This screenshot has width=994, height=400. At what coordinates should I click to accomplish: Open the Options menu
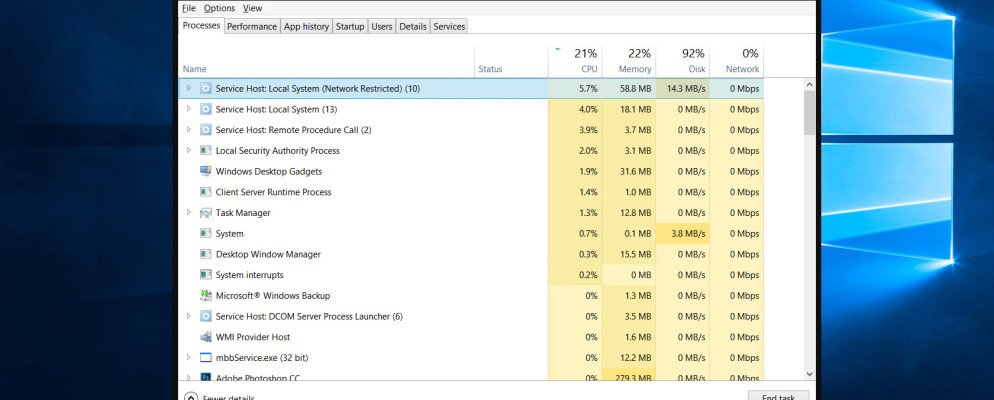click(x=219, y=8)
